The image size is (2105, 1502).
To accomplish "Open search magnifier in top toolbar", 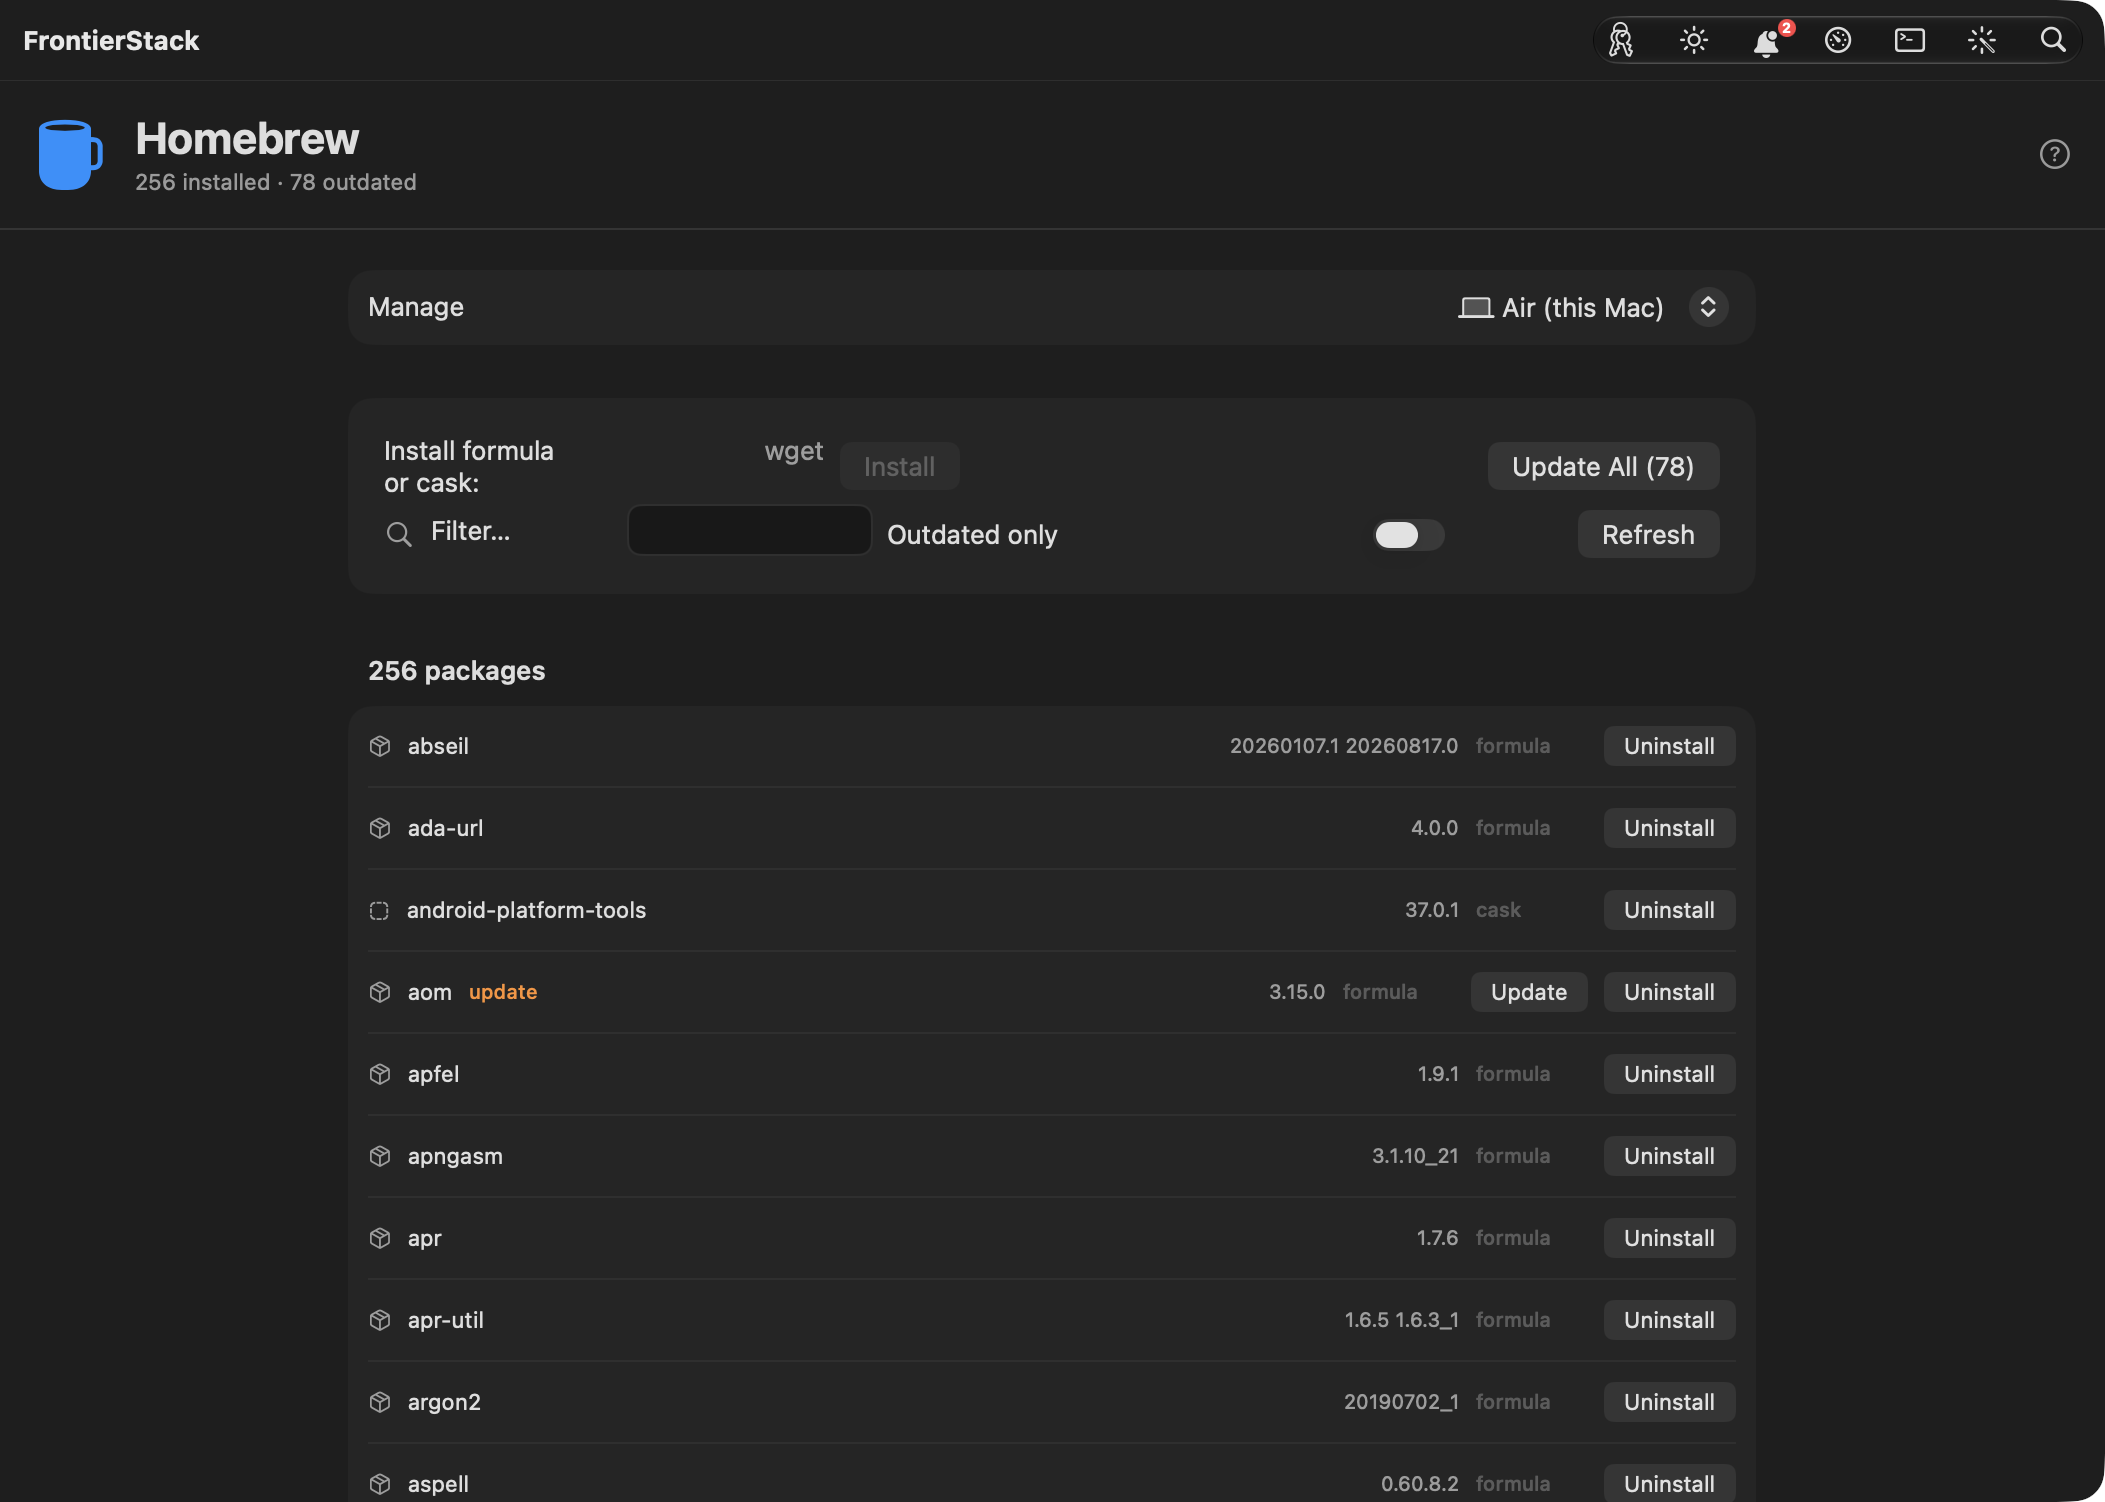I will (2053, 41).
